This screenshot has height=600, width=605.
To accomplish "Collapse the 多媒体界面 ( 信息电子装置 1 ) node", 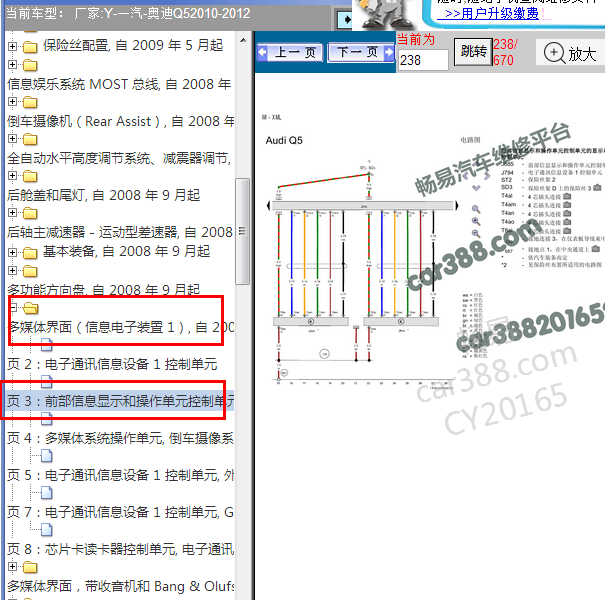I will 12,308.
